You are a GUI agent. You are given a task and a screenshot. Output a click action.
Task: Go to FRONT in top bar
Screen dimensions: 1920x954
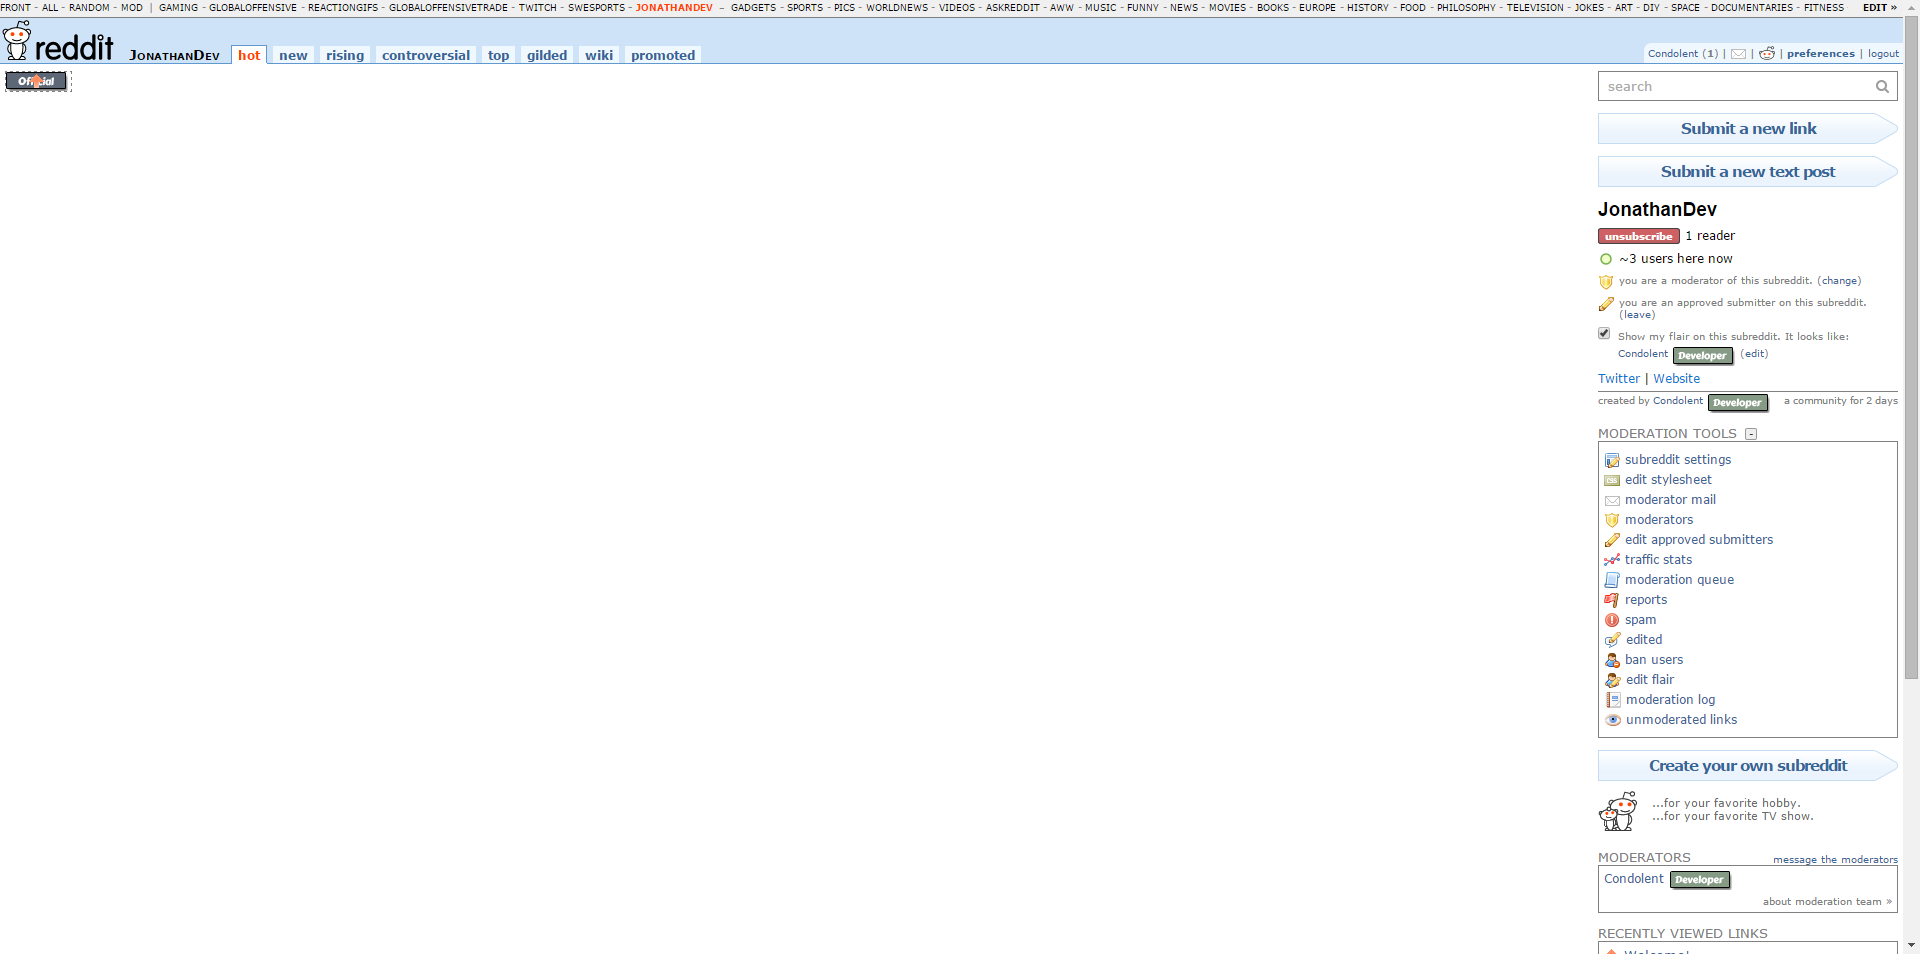point(15,7)
